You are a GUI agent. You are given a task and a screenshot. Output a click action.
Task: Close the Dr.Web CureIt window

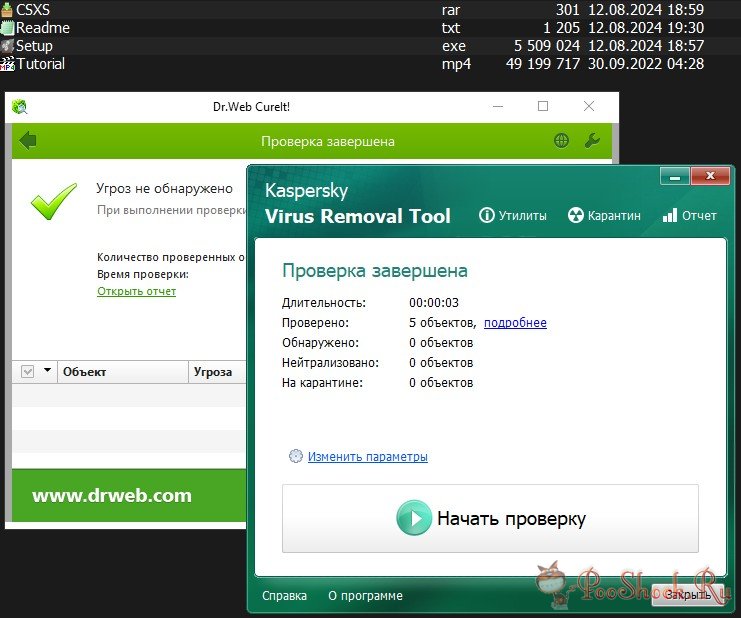click(589, 106)
